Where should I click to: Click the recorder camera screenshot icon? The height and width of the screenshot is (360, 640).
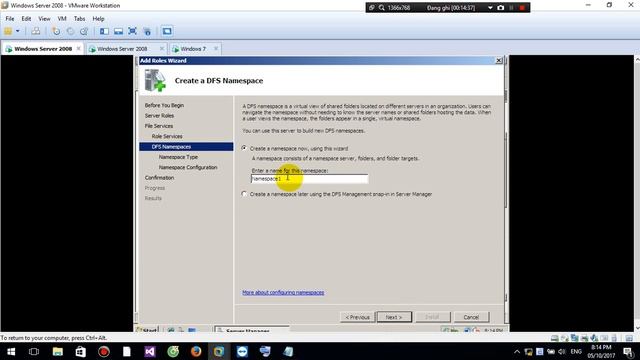[500, 8]
